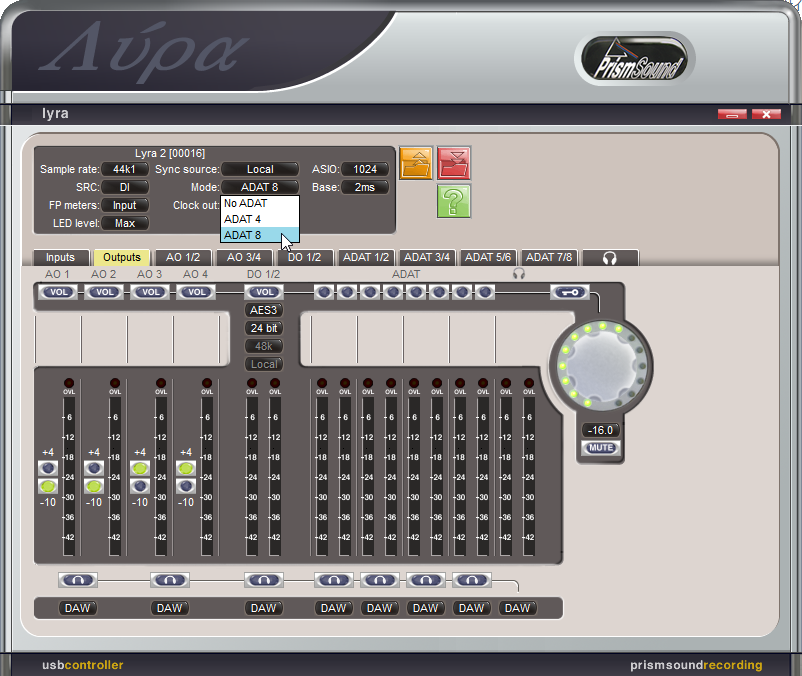Select -10 level button for AO 4

click(x=186, y=486)
